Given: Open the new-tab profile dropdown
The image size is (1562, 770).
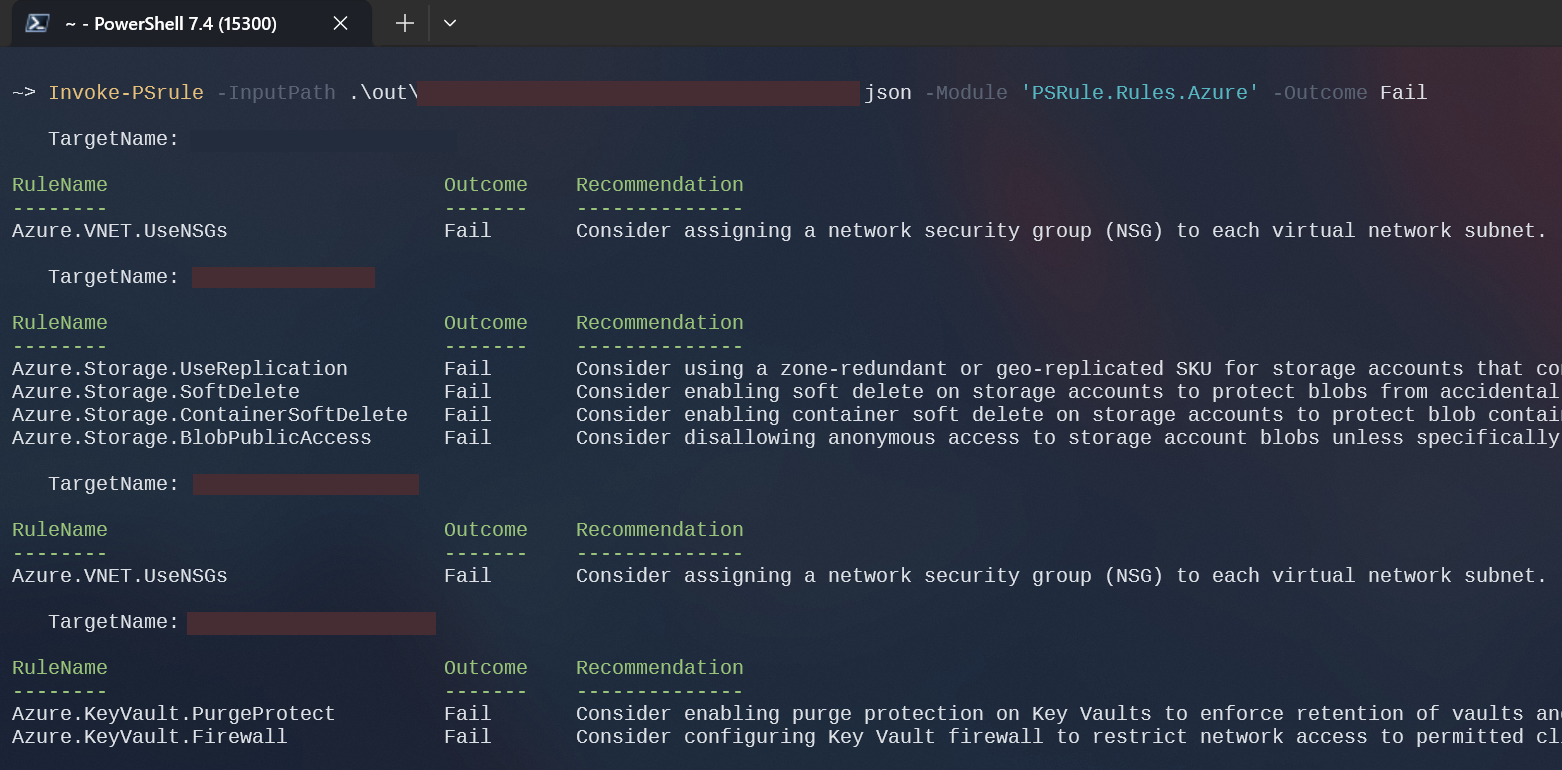Looking at the screenshot, I should tap(450, 24).
